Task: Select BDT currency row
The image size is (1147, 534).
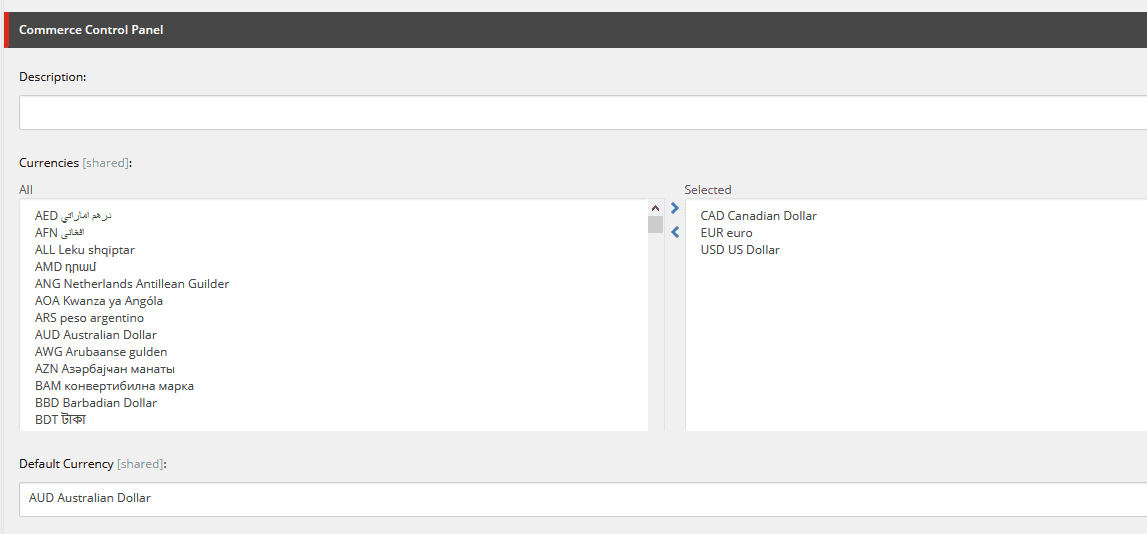Action: pyautogui.click(x=60, y=420)
